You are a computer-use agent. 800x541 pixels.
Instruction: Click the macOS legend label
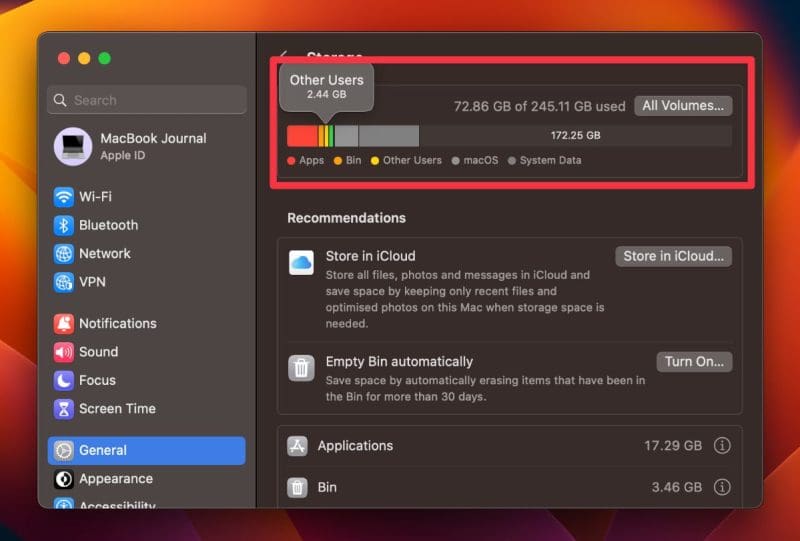481,160
